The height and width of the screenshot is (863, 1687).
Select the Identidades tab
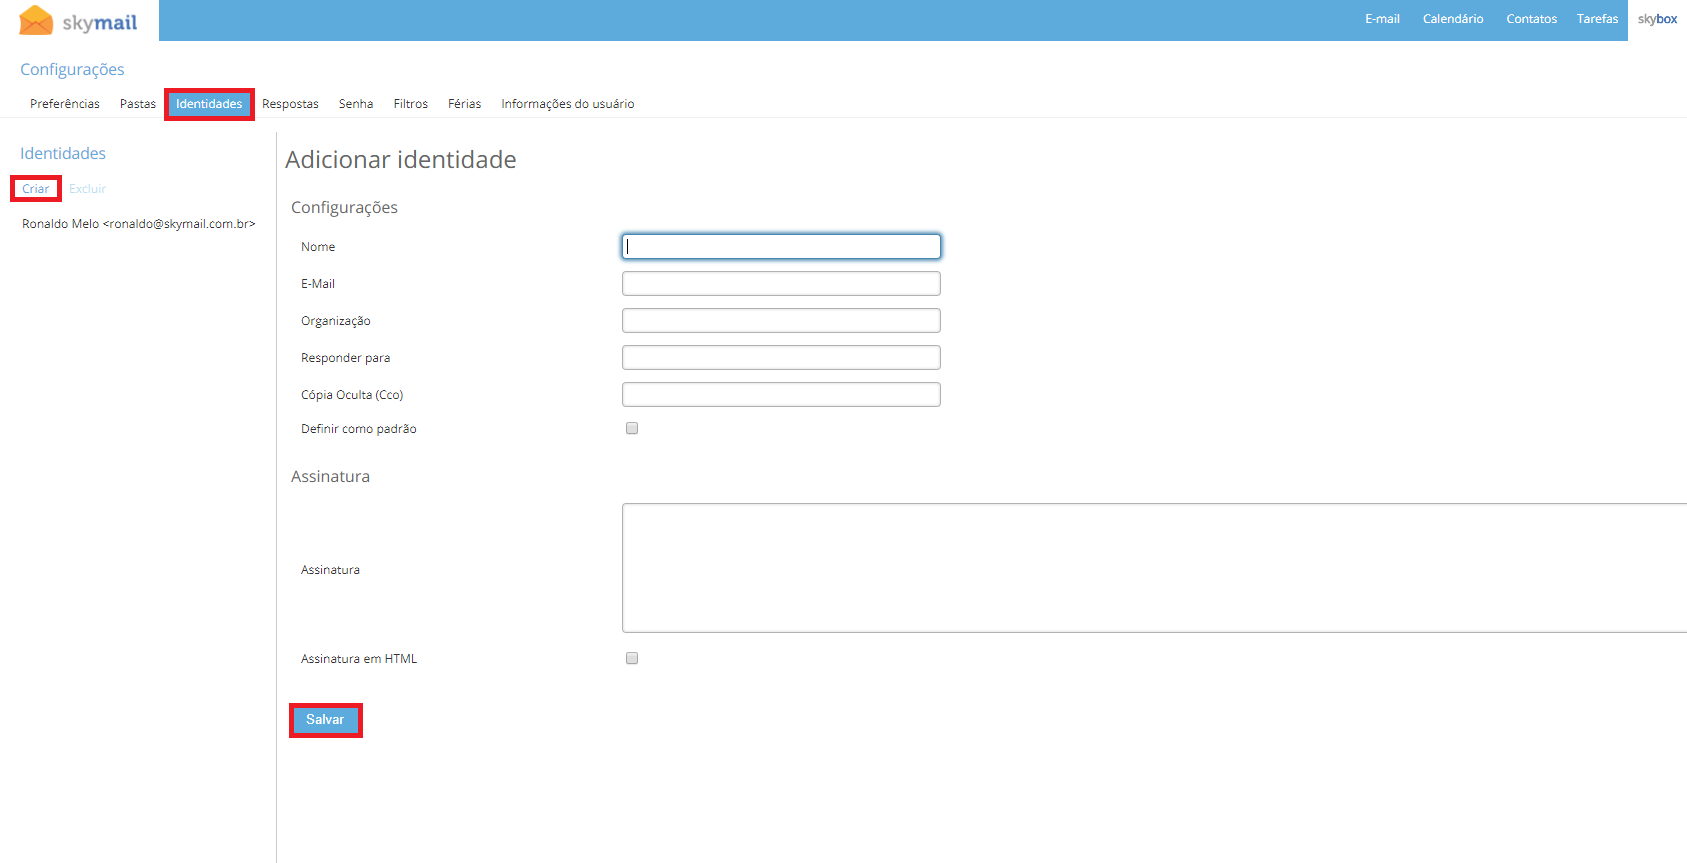(x=209, y=104)
